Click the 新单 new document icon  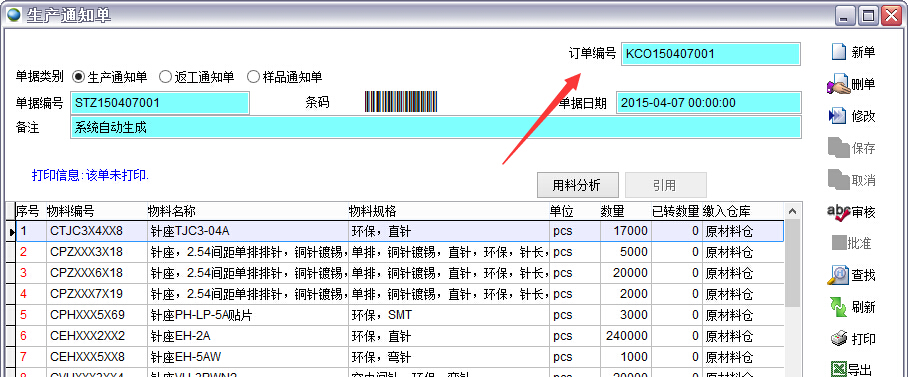point(839,52)
